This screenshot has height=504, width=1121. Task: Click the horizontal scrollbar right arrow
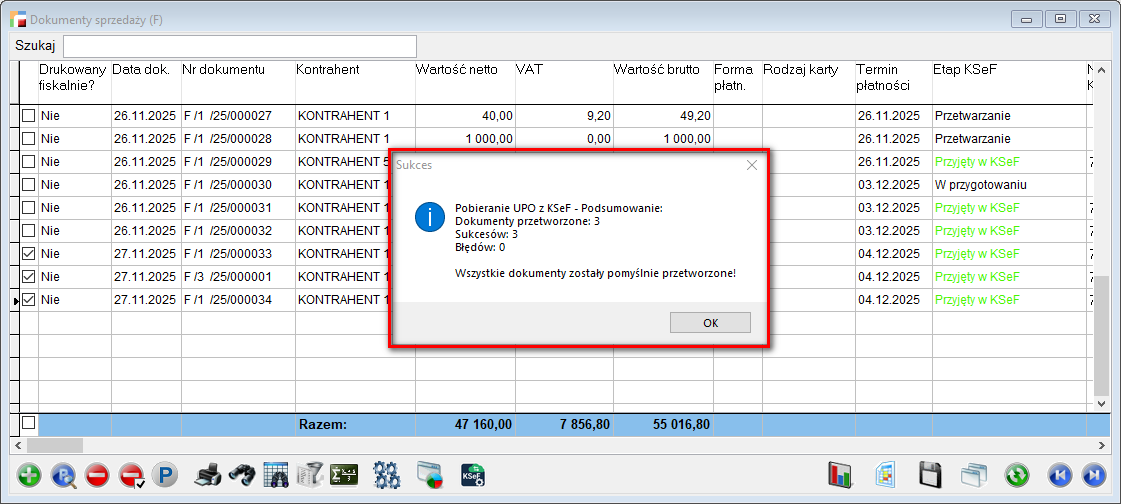click(x=1103, y=445)
